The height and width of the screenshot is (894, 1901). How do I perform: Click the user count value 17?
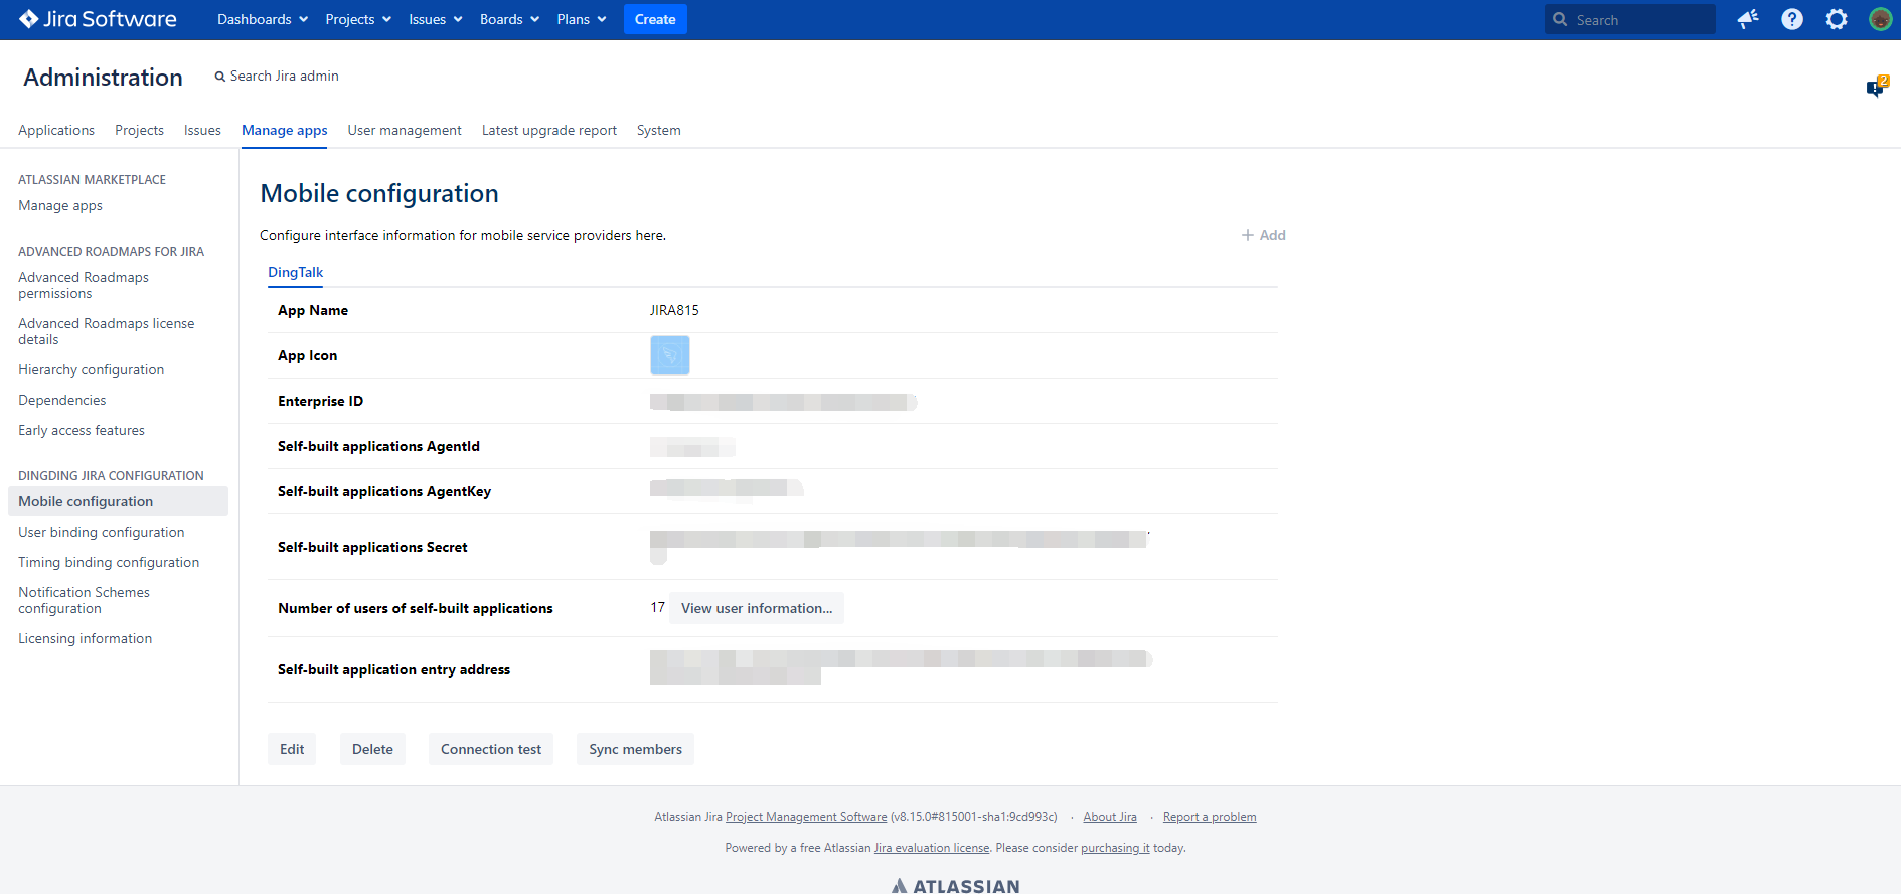[x=657, y=607]
